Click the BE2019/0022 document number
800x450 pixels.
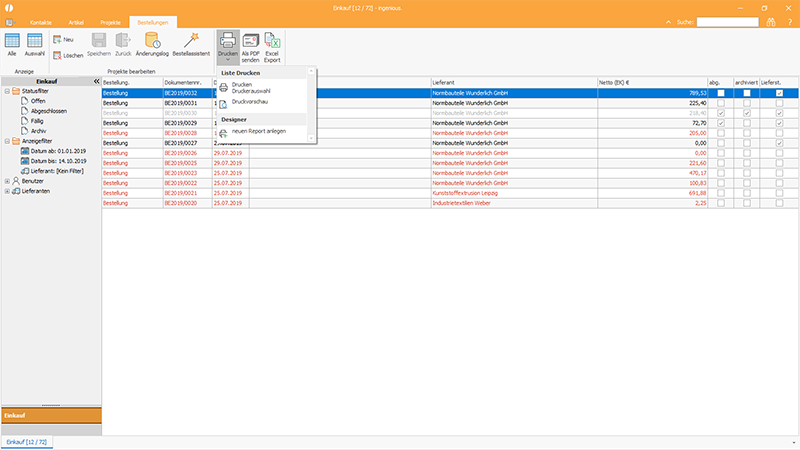(187, 183)
